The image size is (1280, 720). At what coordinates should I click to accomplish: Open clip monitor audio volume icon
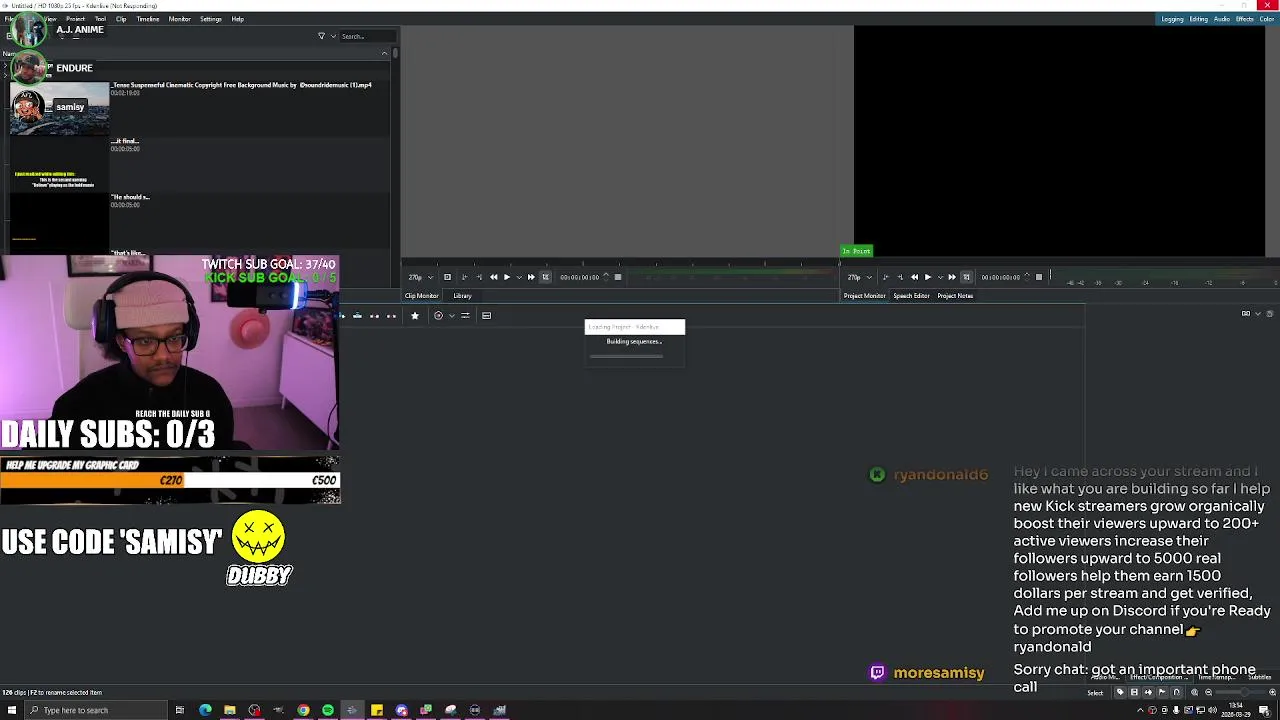[x=618, y=277]
